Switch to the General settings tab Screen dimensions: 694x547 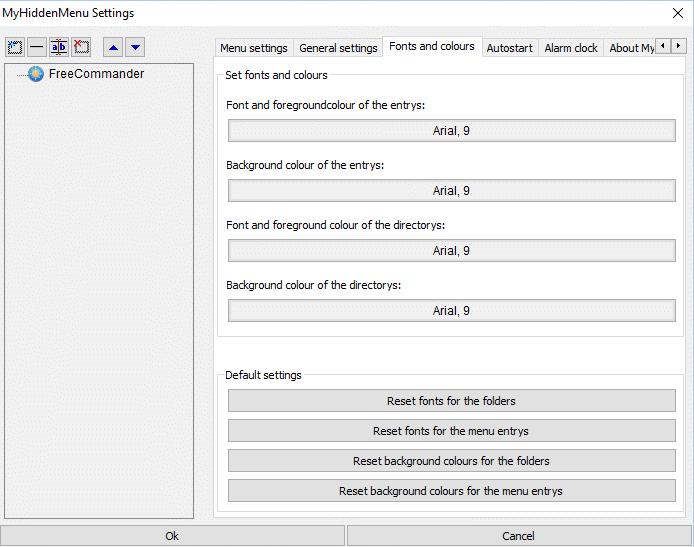coord(338,48)
